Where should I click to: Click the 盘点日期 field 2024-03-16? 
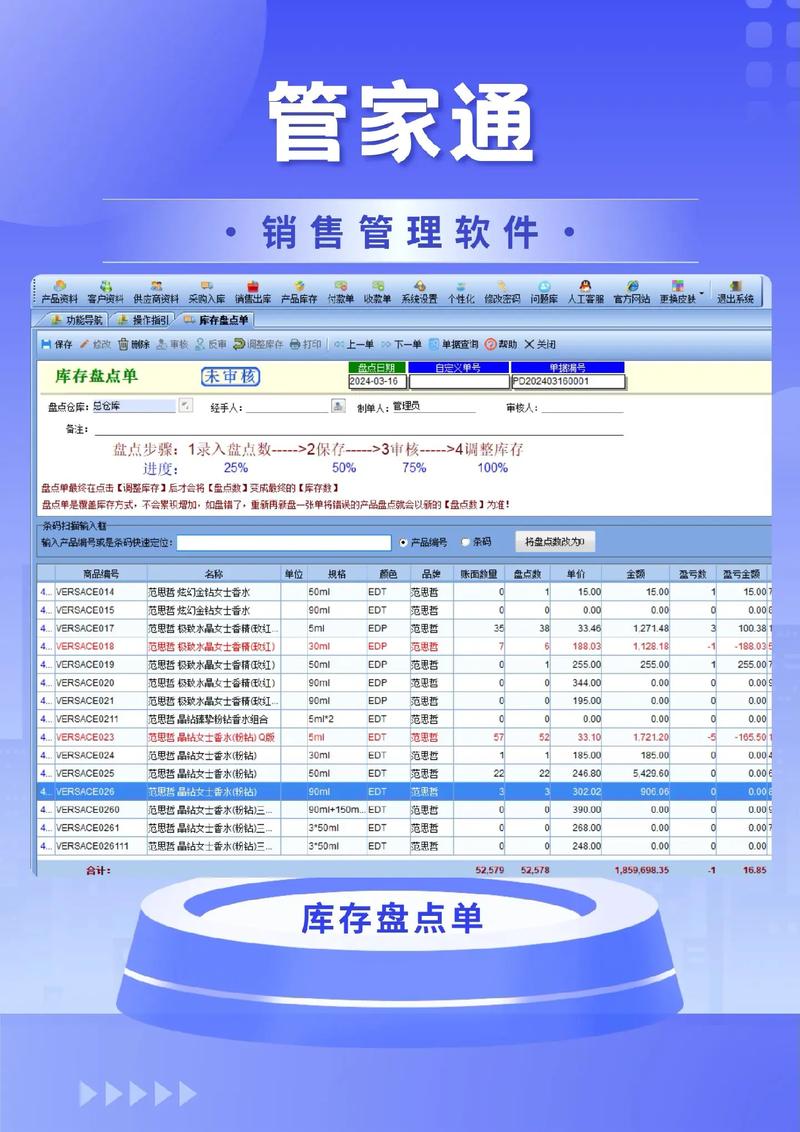tap(377, 381)
